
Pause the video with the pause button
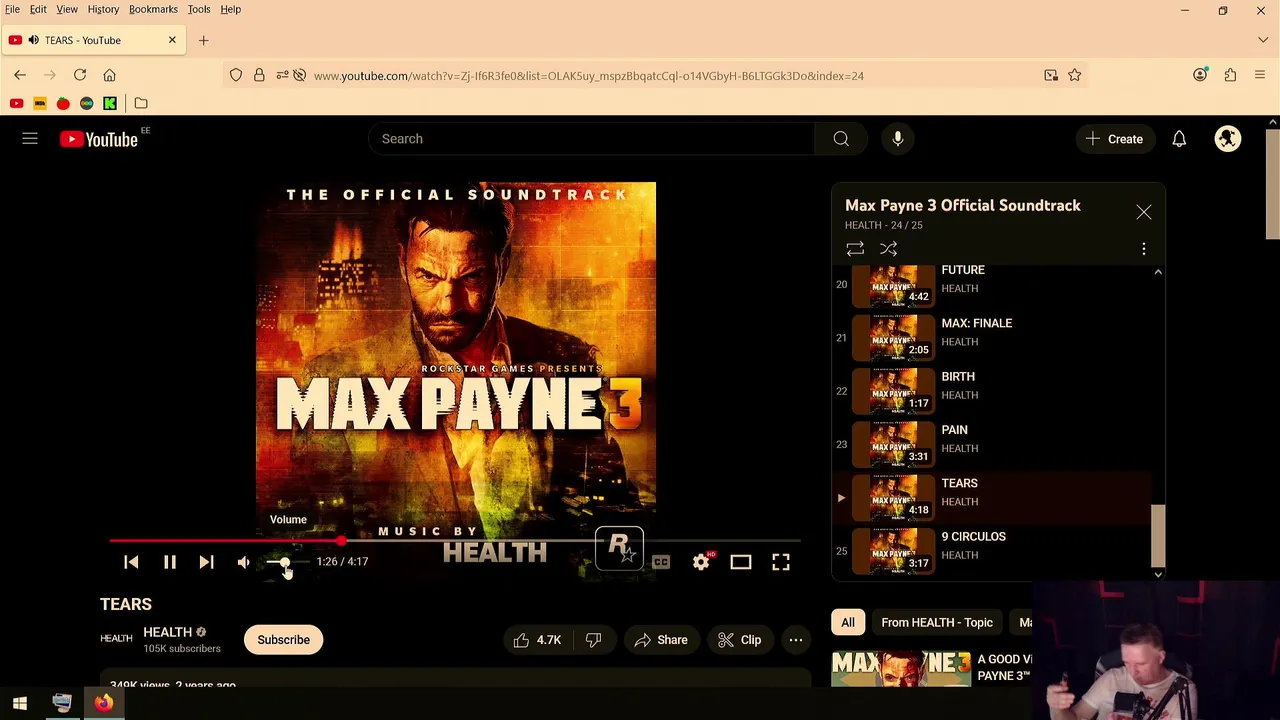tap(169, 562)
